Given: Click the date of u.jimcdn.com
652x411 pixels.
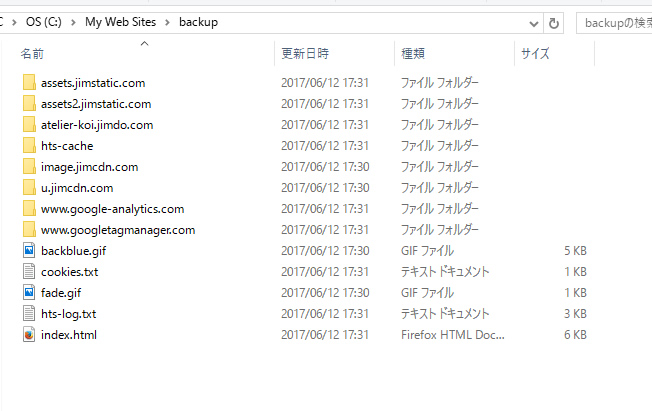Looking at the screenshot, I should [x=325, y=188].
